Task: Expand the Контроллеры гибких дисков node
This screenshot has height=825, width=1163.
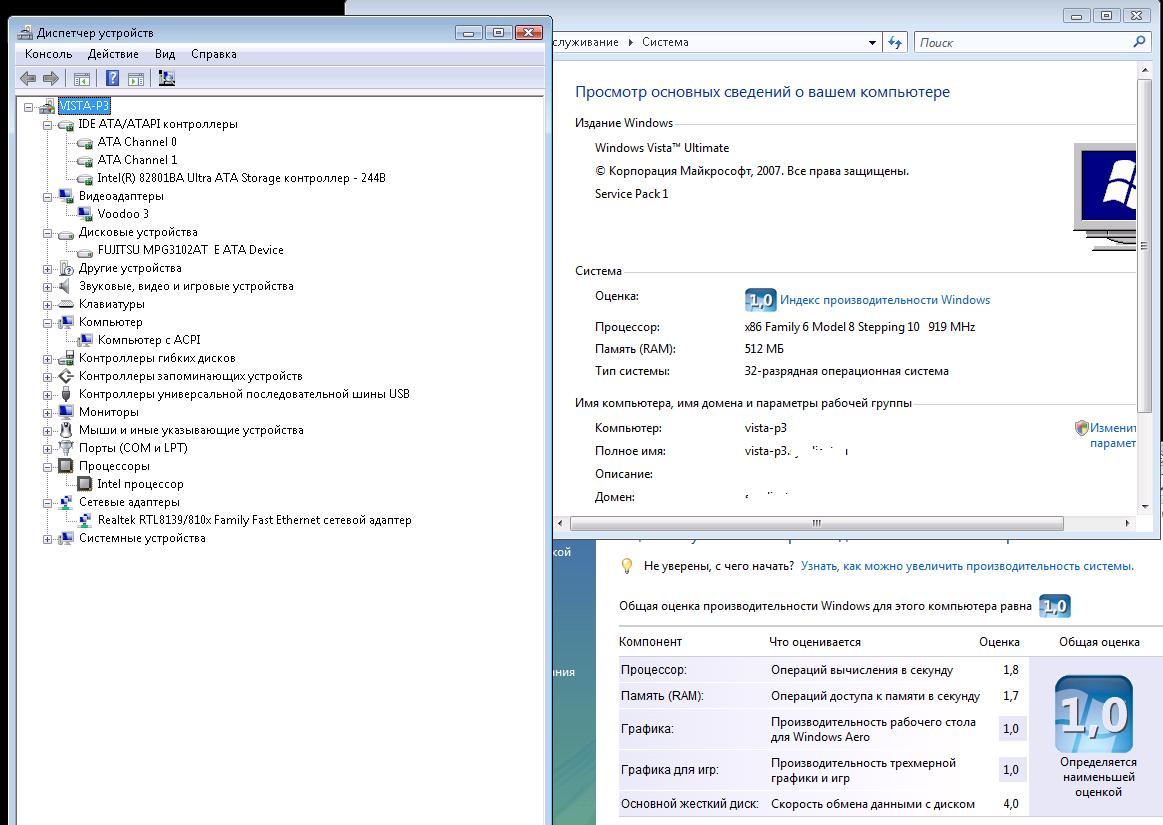Action: click(47, 359)
